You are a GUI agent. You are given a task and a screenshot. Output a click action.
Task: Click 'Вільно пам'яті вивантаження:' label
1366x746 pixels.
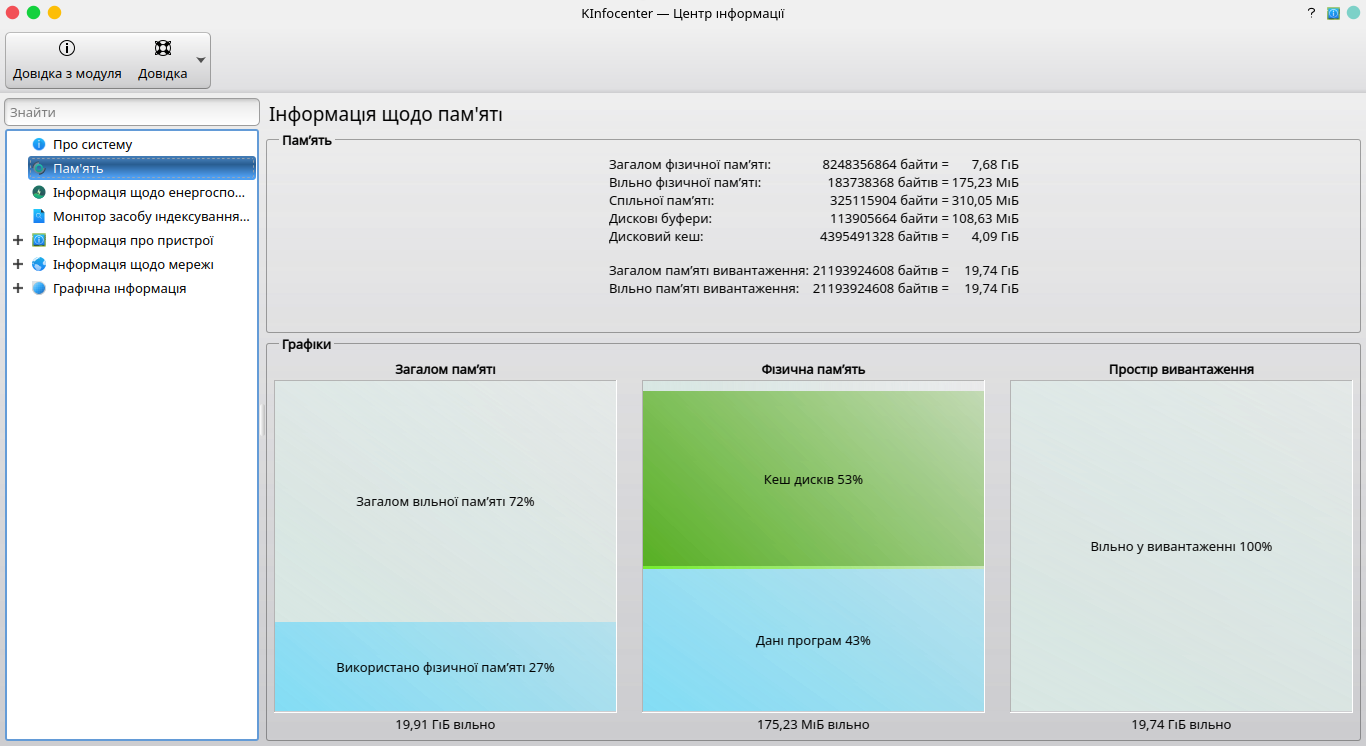coord(704,288)
